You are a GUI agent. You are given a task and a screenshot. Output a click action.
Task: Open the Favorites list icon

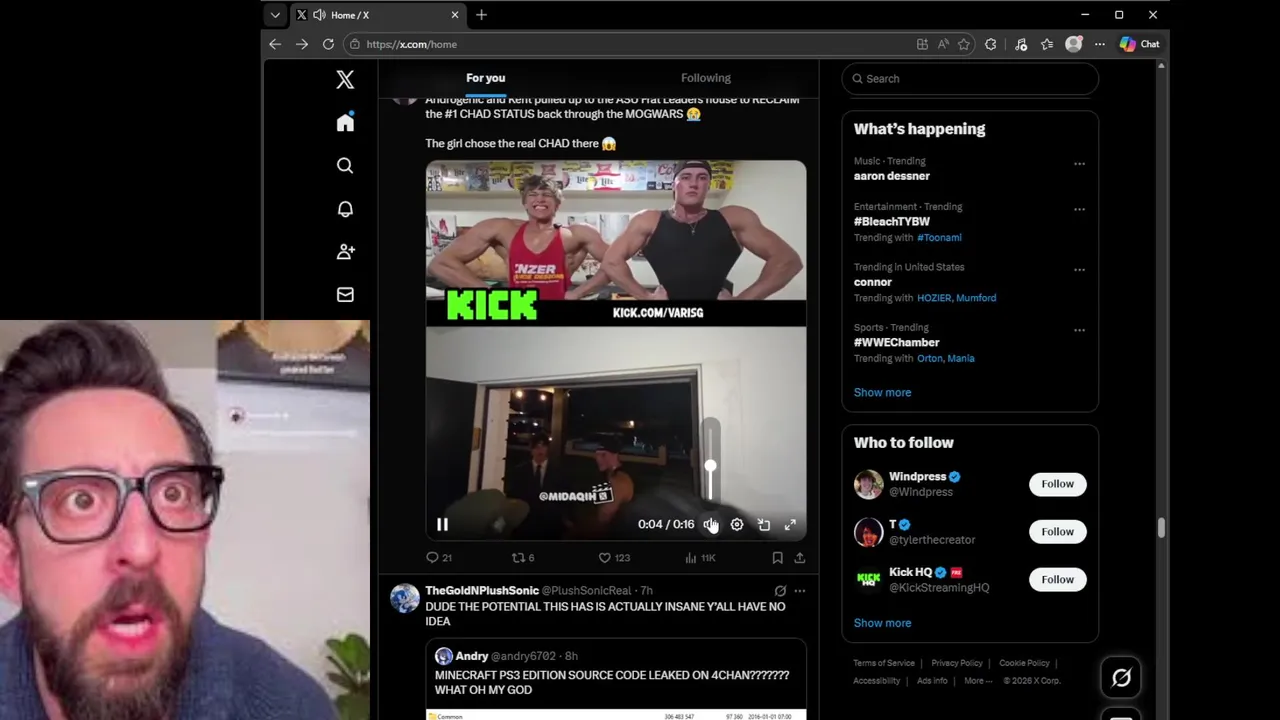(1047, 44)
